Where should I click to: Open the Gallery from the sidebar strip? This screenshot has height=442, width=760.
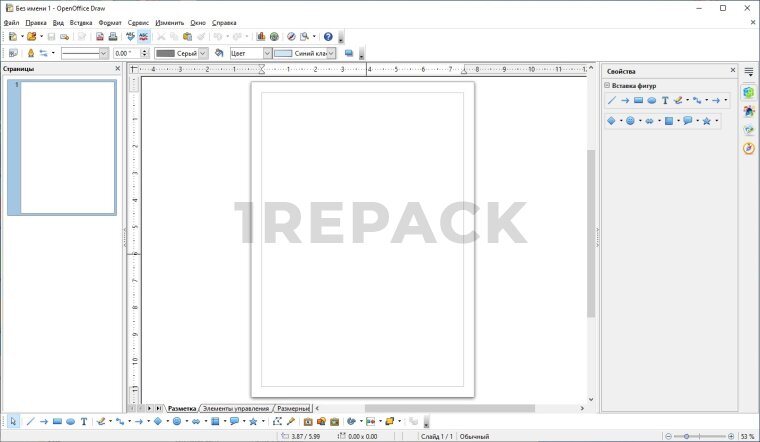748,129
